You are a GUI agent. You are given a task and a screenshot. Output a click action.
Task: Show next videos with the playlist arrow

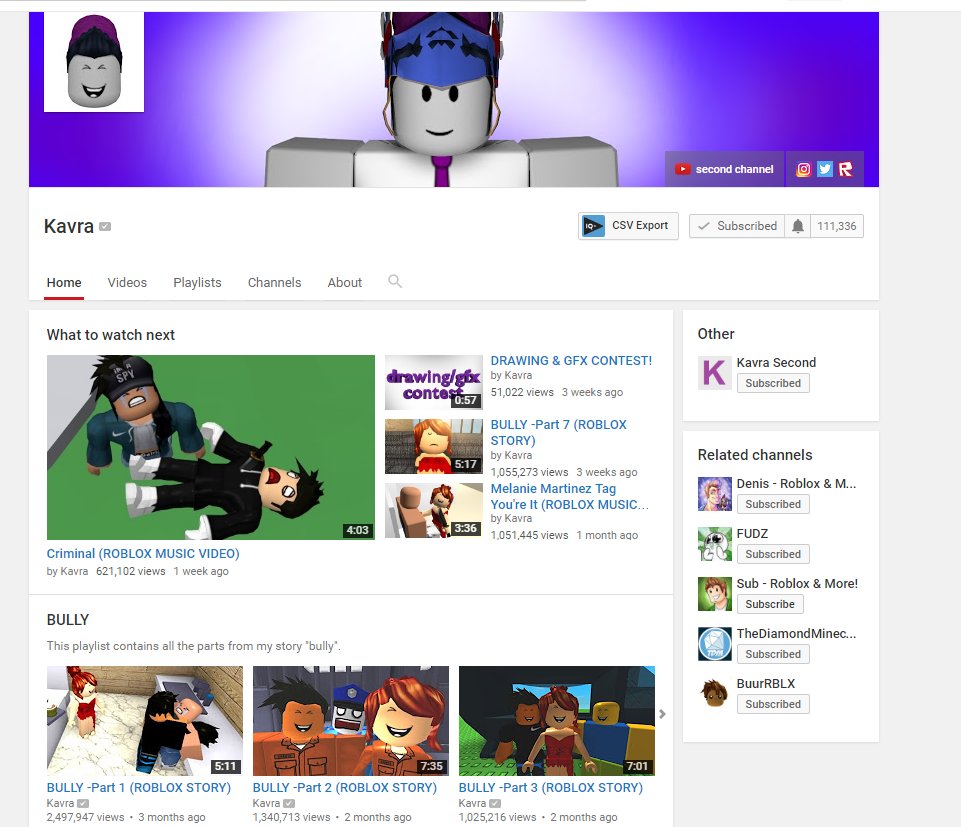point(662,714)
